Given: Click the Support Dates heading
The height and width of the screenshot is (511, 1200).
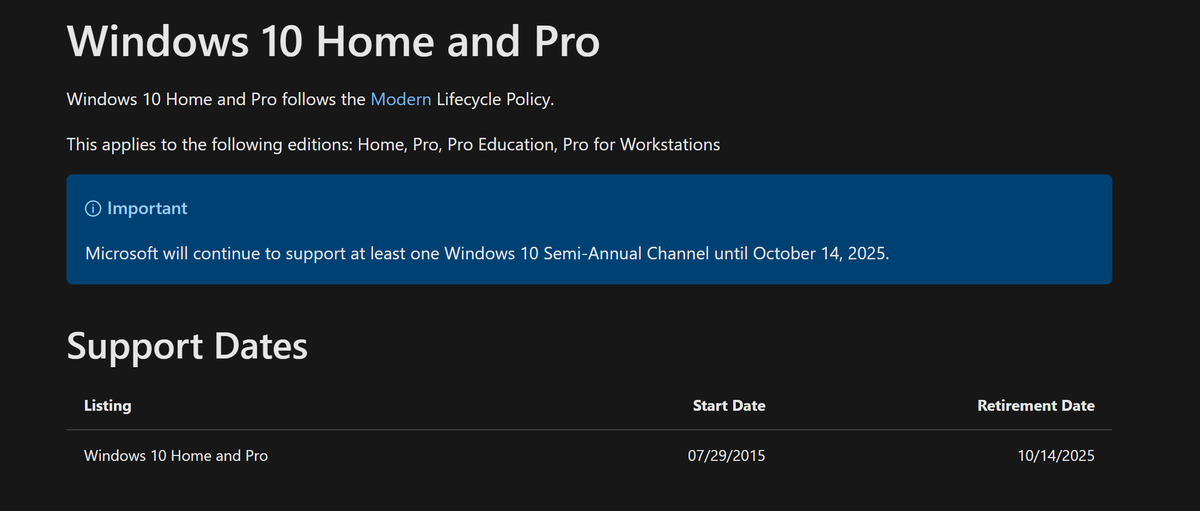Looking at the screenshot, I should [187, 346].
